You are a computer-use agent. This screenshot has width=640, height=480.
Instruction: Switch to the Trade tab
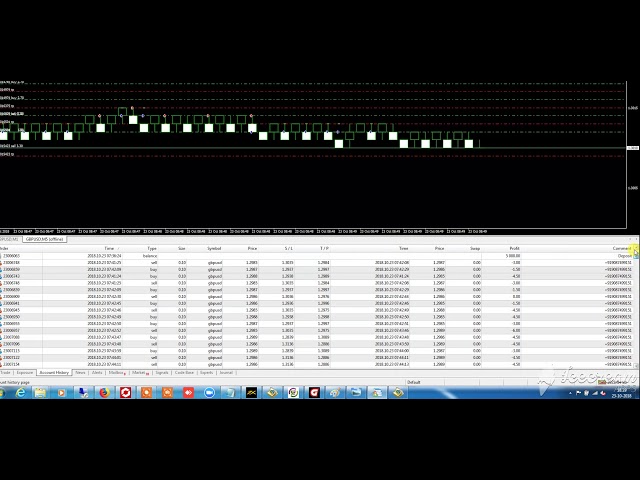pyautogui.click(x=6, y=373)
